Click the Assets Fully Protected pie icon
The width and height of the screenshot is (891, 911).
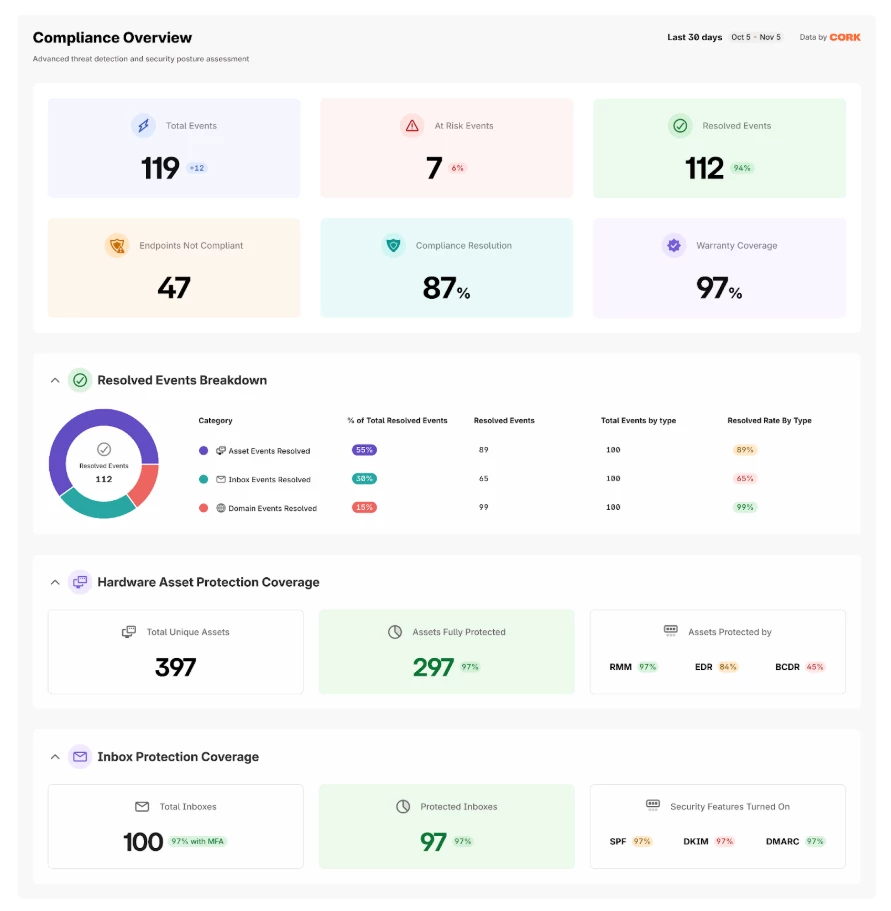coord(395,632)
